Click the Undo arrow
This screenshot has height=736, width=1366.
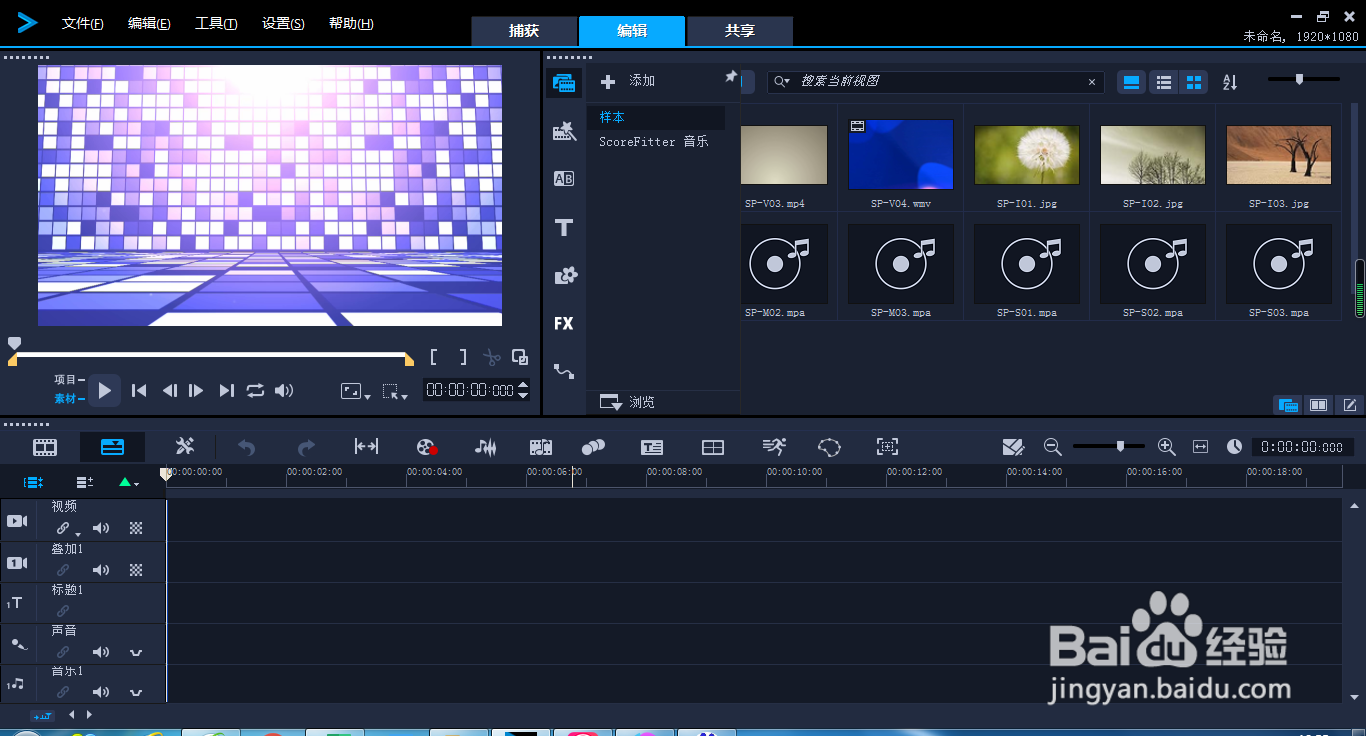point(246,447)
